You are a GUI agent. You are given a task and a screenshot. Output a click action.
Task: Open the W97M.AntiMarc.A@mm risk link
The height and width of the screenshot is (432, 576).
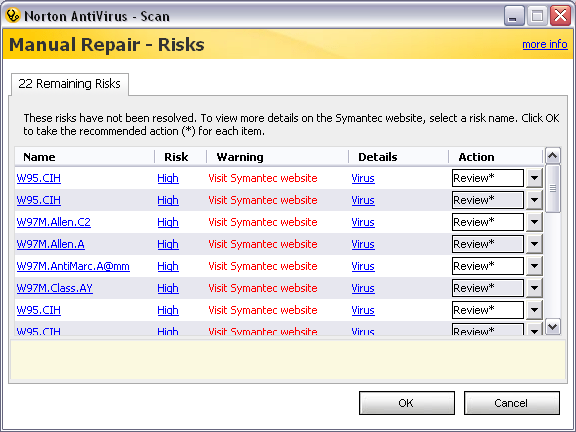pos(73,266)
